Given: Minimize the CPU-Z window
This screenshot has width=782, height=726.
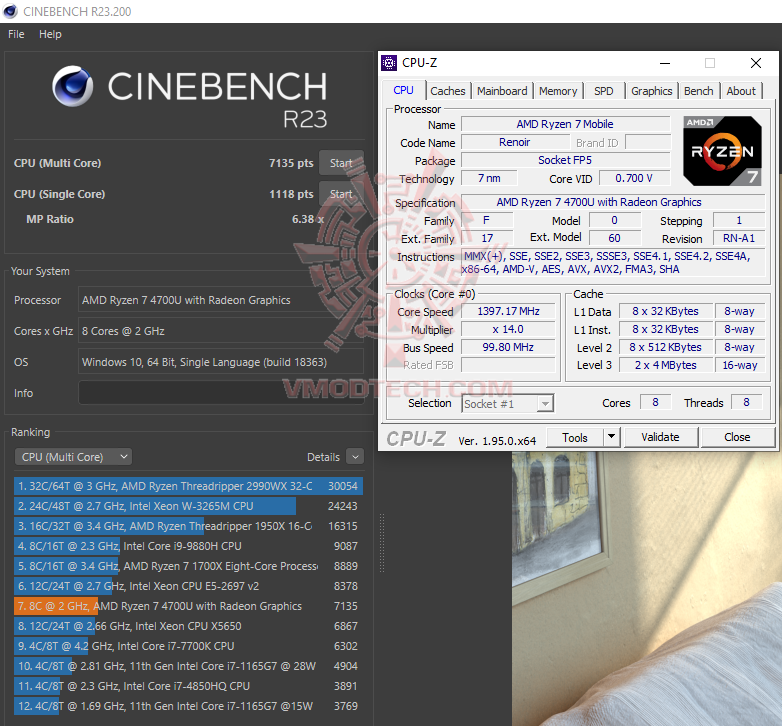Looking at the screenshot, I should point(665,63).
